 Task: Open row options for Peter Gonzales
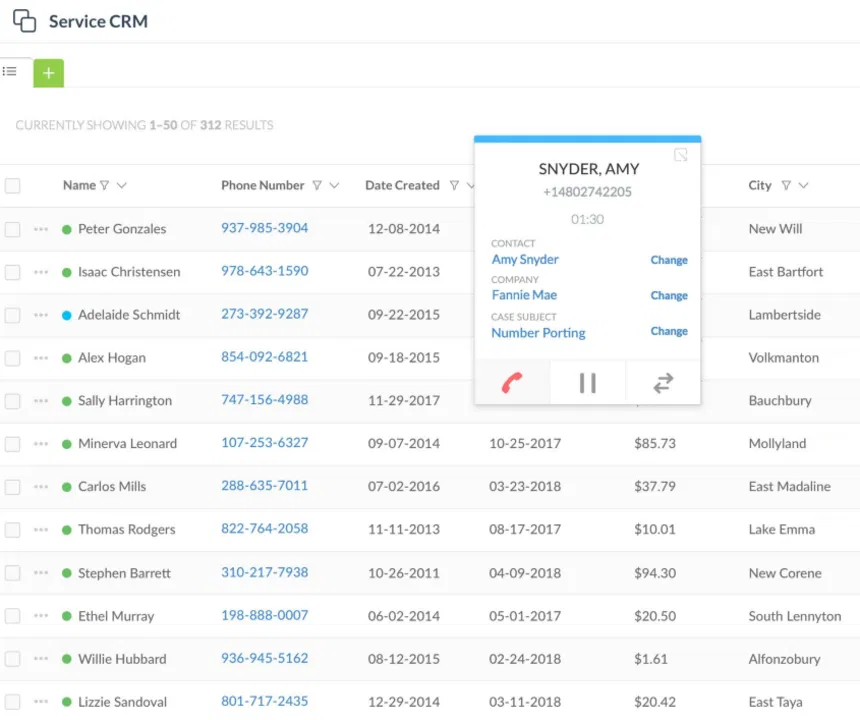point(41,229)
